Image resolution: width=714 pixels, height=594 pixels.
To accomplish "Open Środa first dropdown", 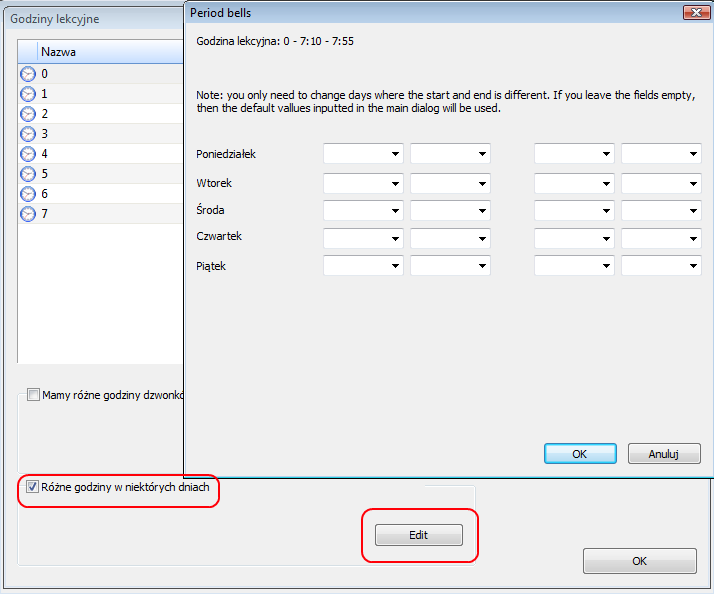I will point(363,210).
